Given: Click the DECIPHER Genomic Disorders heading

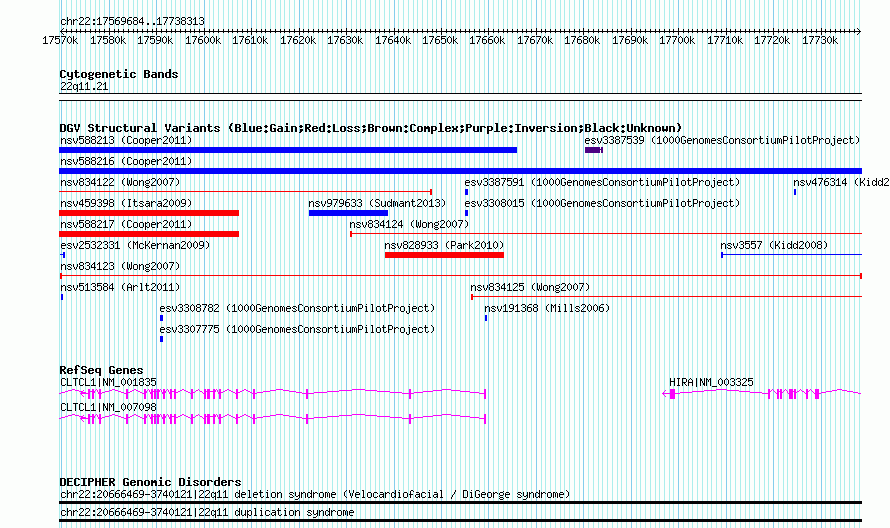Looking at the screenshot, I should click(150, 482).
